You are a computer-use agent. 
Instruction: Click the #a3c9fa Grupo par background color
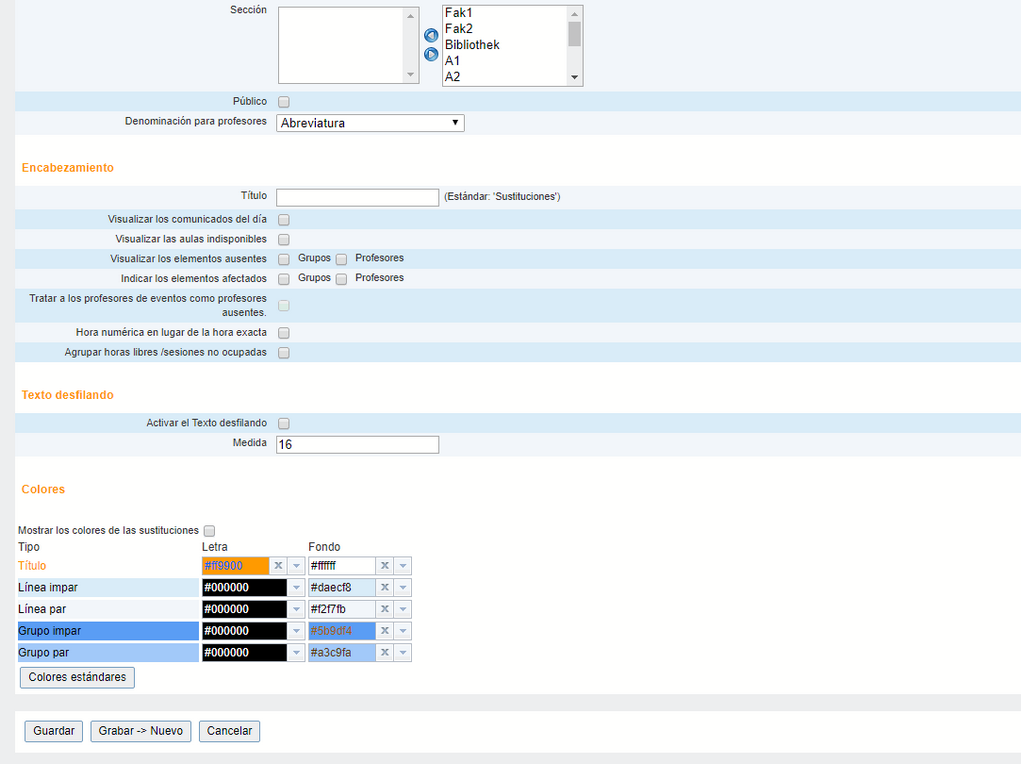[343, 652]
